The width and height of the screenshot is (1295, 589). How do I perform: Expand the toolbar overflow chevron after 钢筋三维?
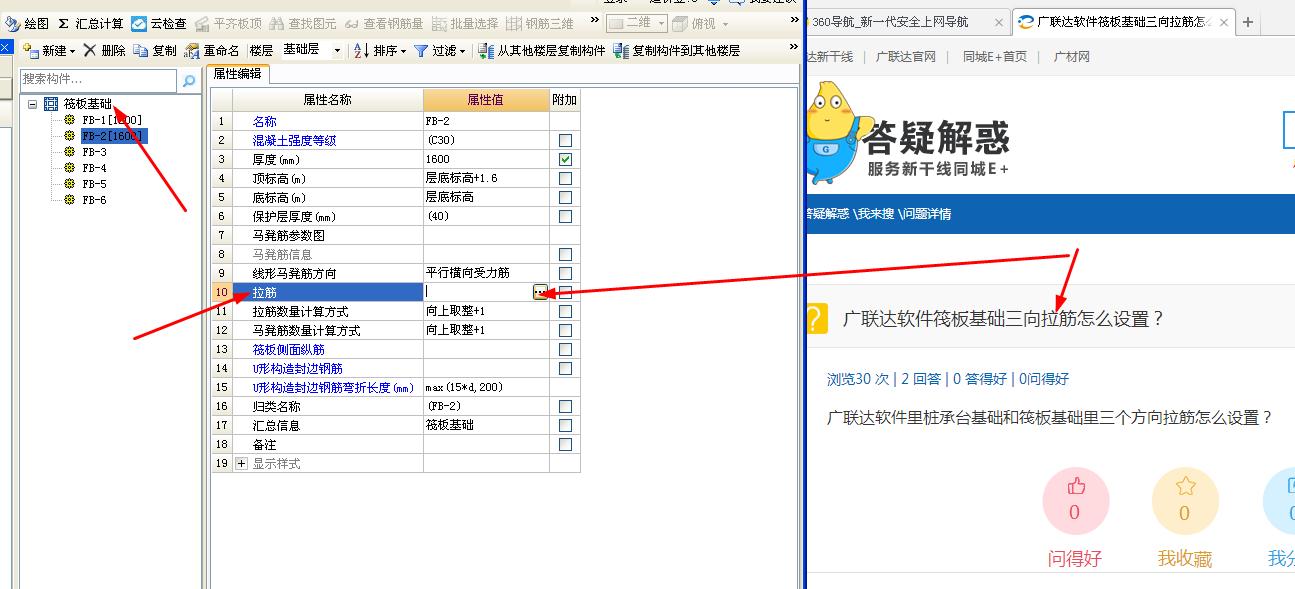coord(594,21)
